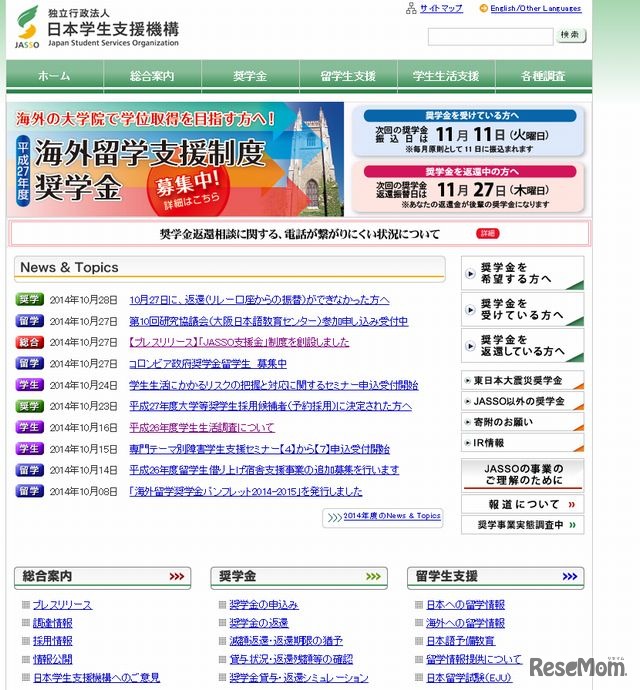Open 日本への留学情報 link

point(465,605)
